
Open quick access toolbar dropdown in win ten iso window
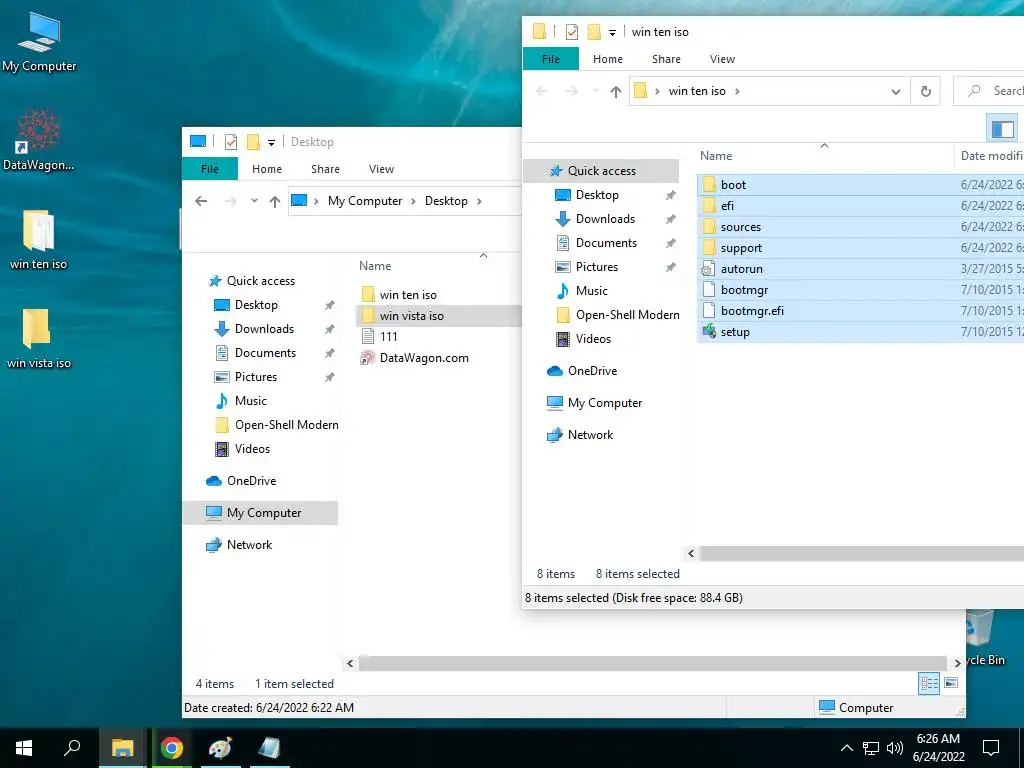coord(612,32)
